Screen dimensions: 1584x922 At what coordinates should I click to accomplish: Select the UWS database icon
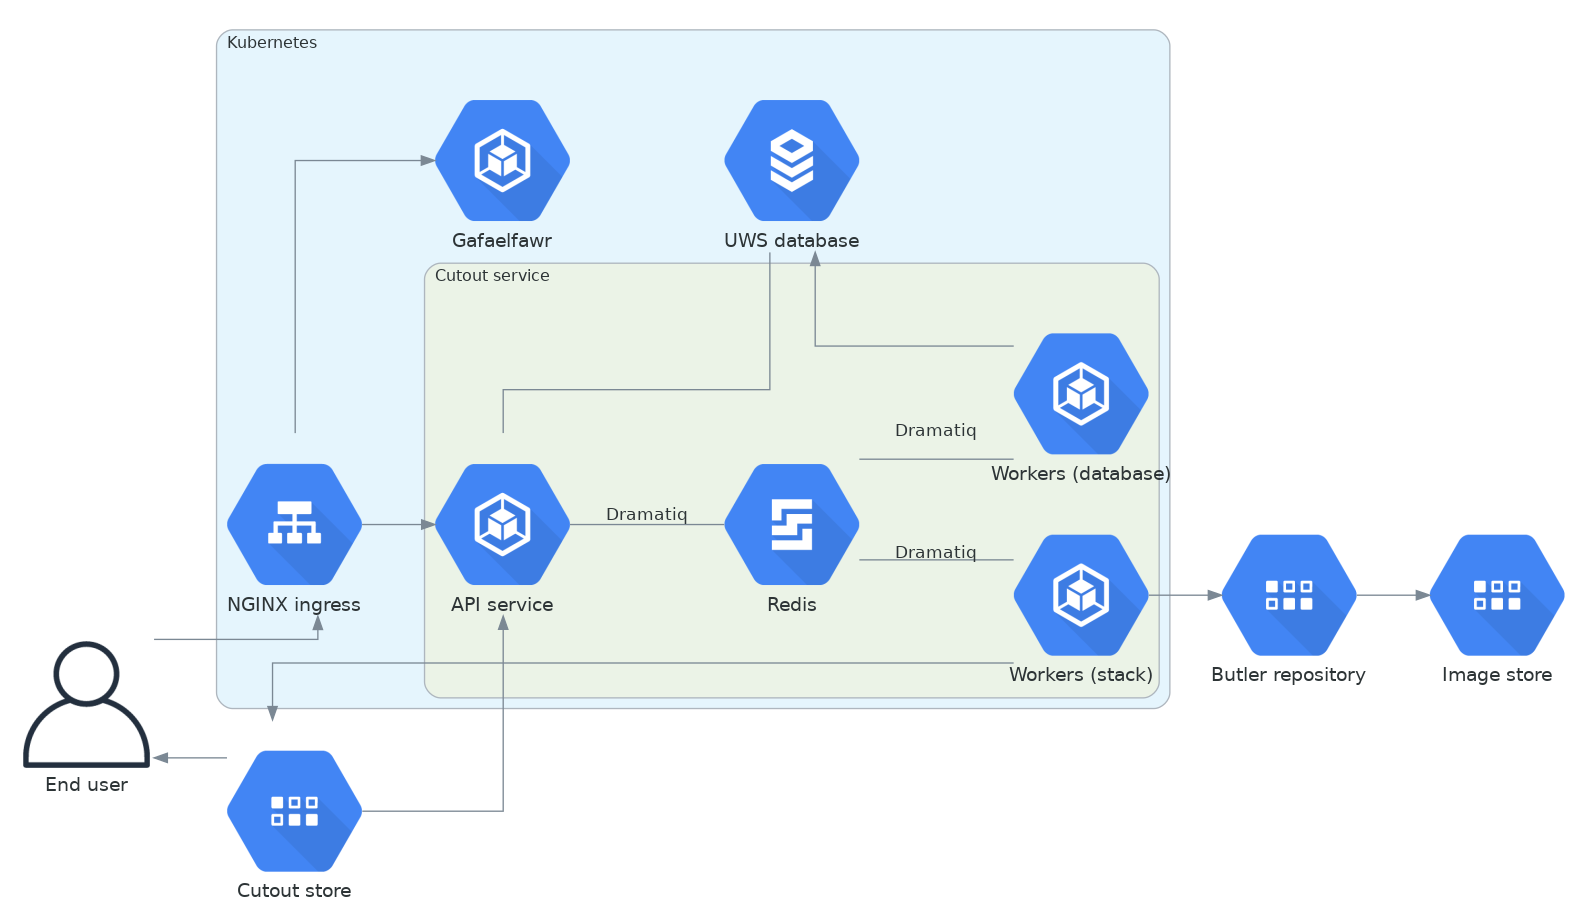tap(792, 160)
